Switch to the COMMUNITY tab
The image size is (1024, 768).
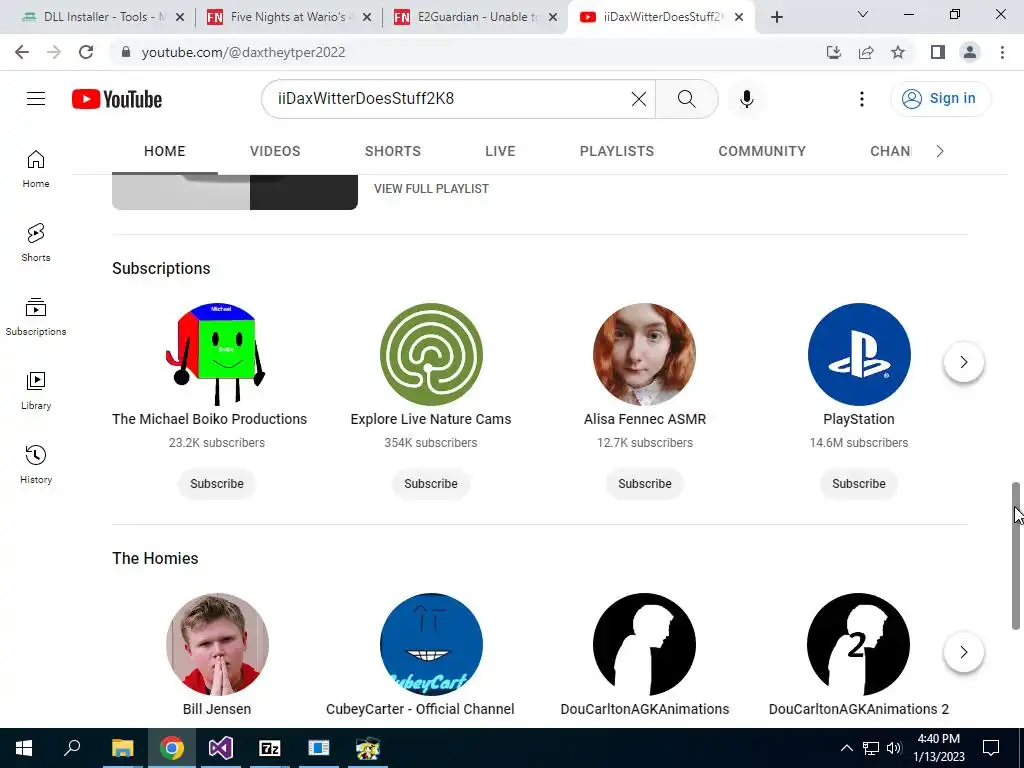pyautogui.click(x=761, y=152)
